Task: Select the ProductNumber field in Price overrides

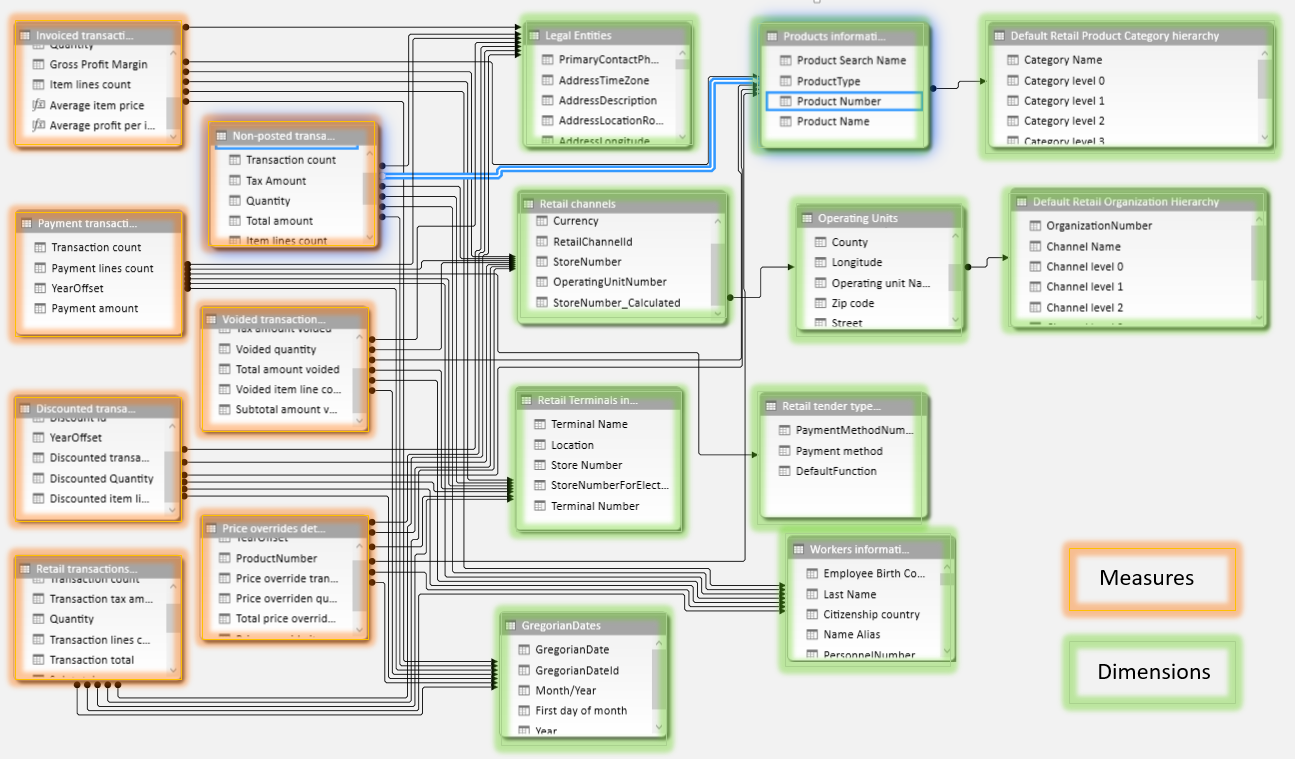Action: tap(279, 558)
